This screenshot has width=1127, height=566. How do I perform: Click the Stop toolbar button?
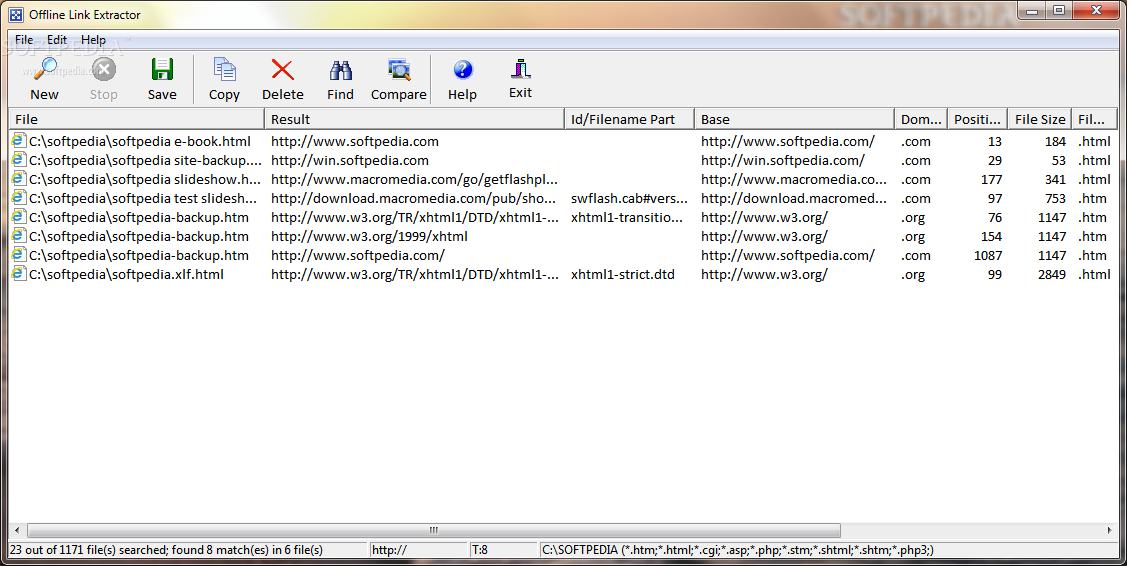[x=104, y=79]
